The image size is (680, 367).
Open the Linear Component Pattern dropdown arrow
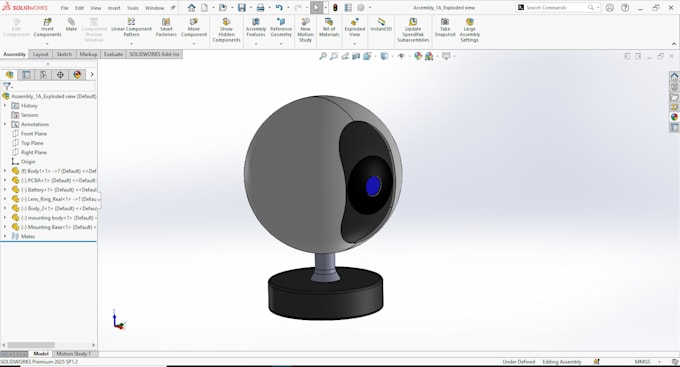131,44
